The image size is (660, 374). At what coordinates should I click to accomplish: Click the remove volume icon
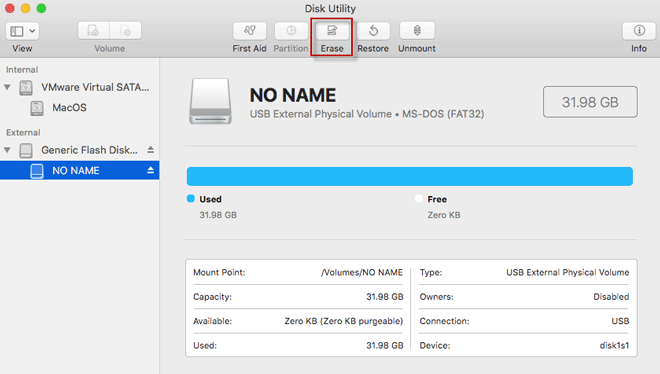[x=125, y=31]
